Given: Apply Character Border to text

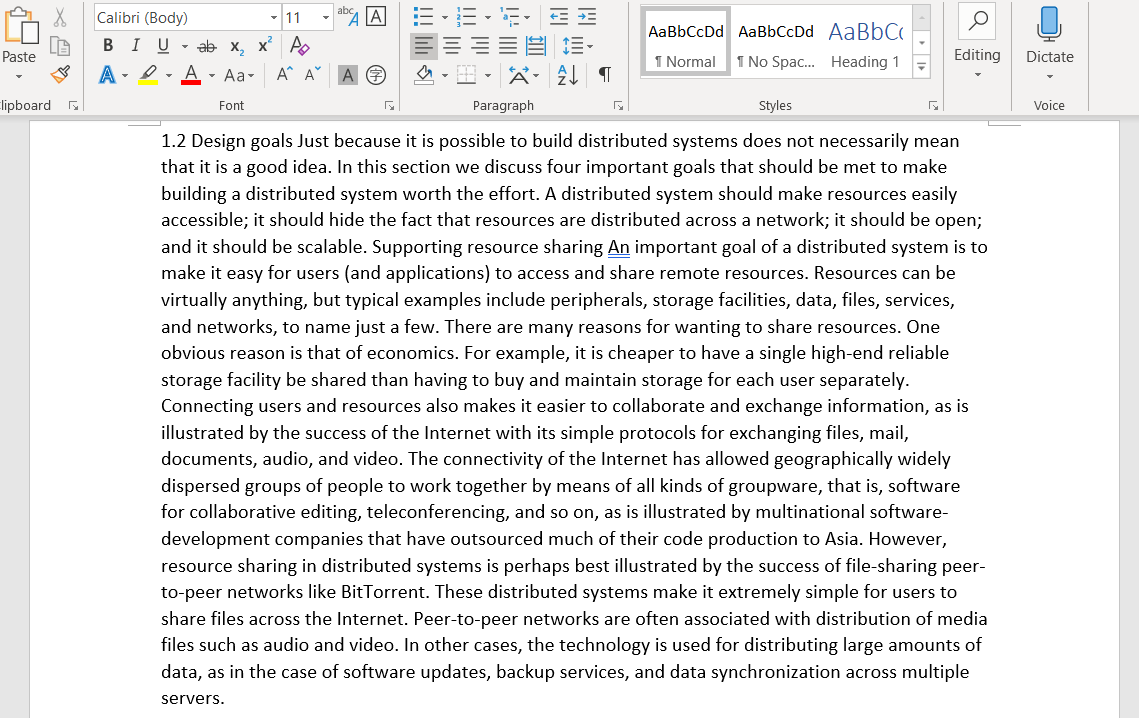Looking at the screenshot, I should click(376, 16).
